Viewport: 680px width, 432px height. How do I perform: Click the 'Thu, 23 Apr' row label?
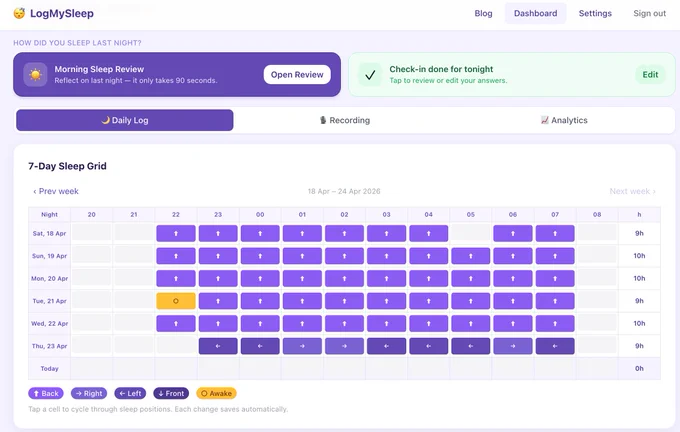[x=49, y=346]
